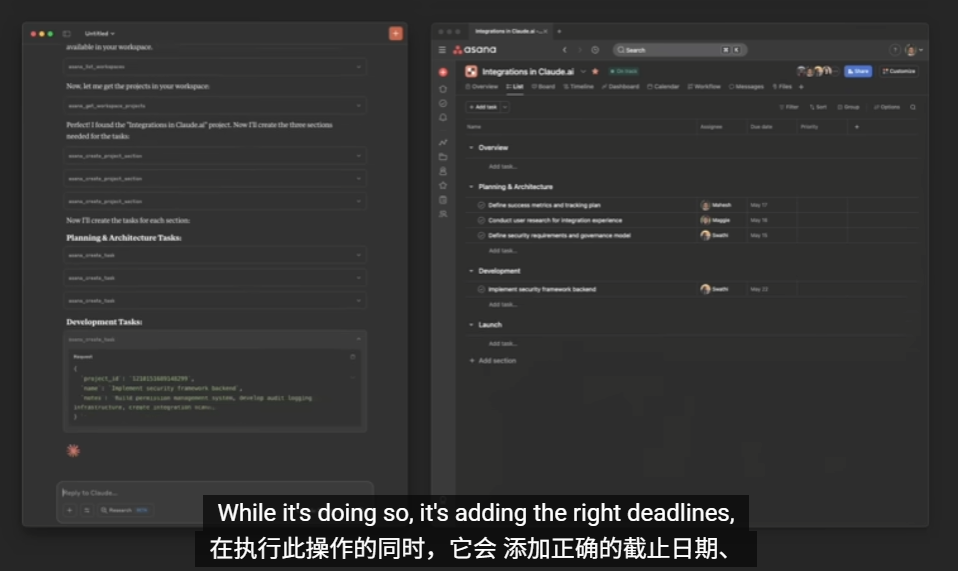This screenshot has width=958, height=571.
Task: Click the blue Share button
Action: tap(858, 71)
